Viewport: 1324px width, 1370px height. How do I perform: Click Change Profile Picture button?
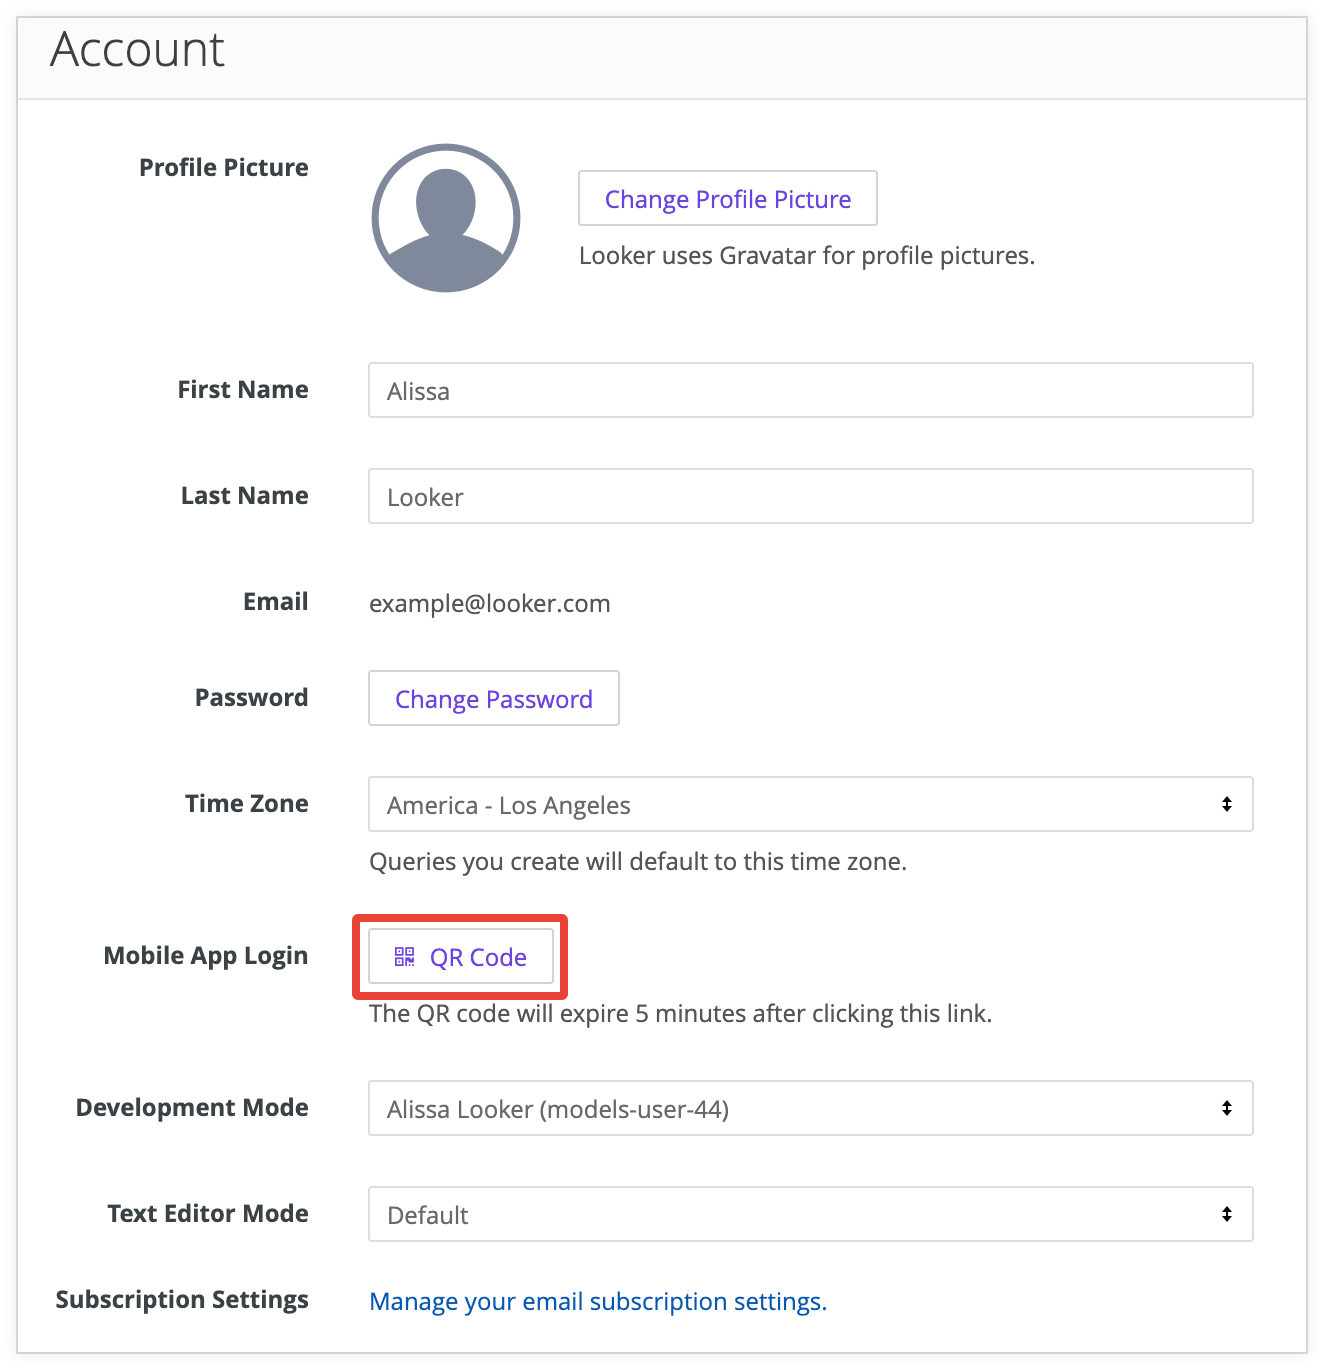727,199
